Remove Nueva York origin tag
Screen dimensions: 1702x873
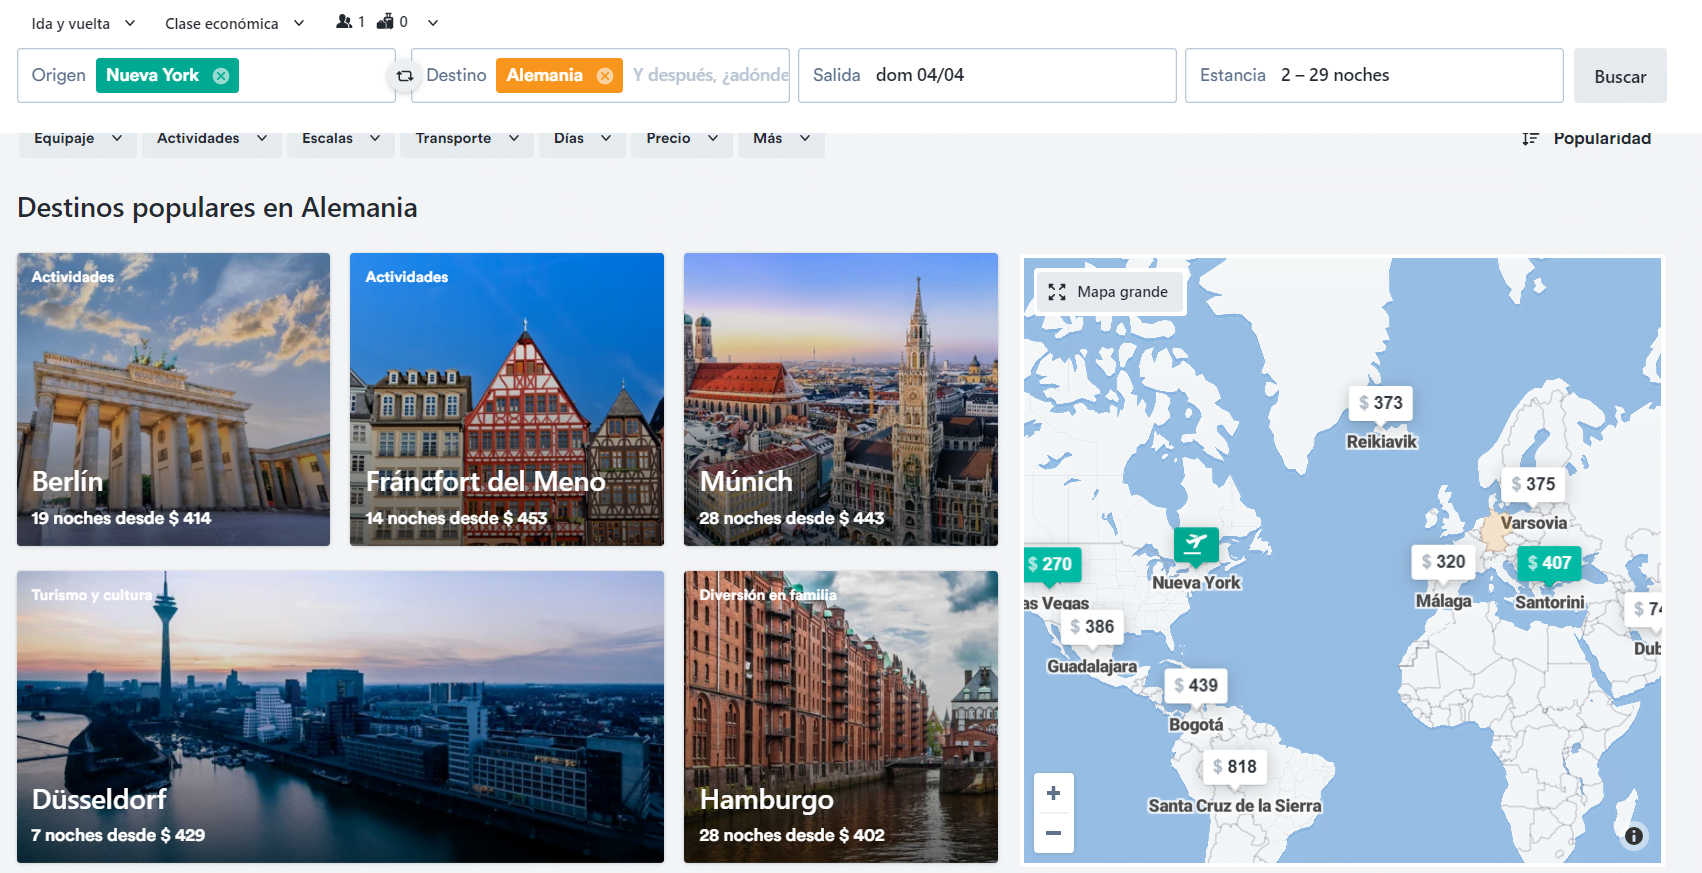[221, 76]
